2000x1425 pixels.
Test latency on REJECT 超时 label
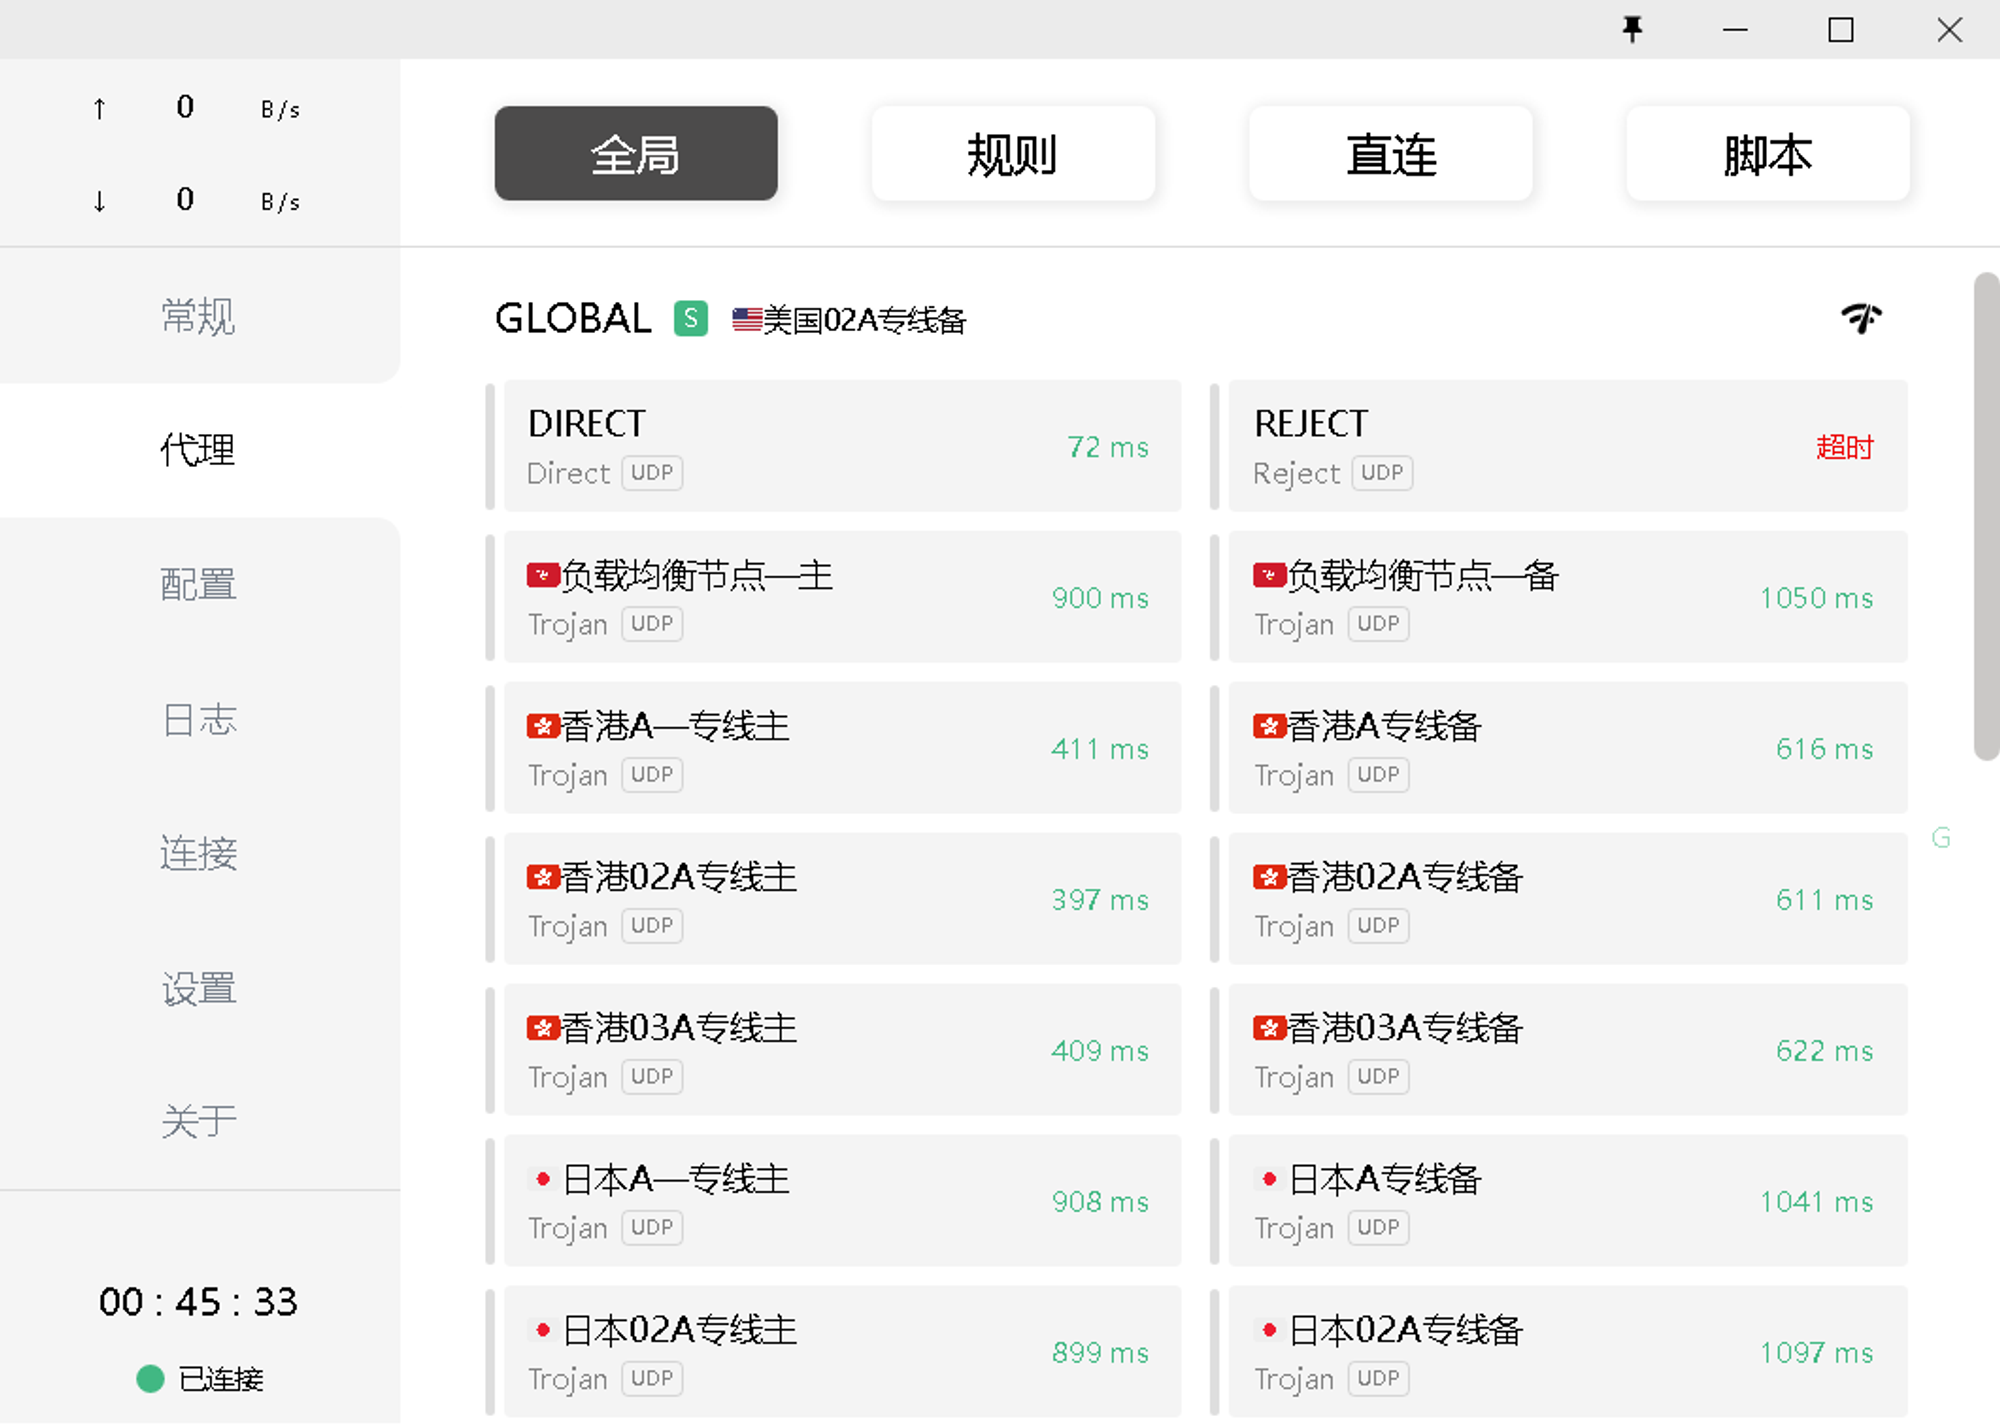1843,447
